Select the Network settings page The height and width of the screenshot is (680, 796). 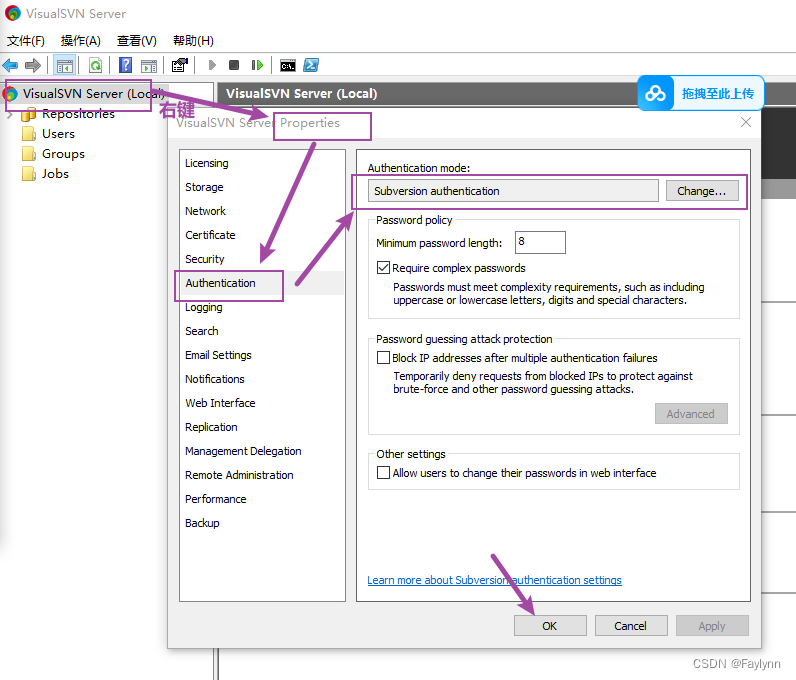coord(205,211)
